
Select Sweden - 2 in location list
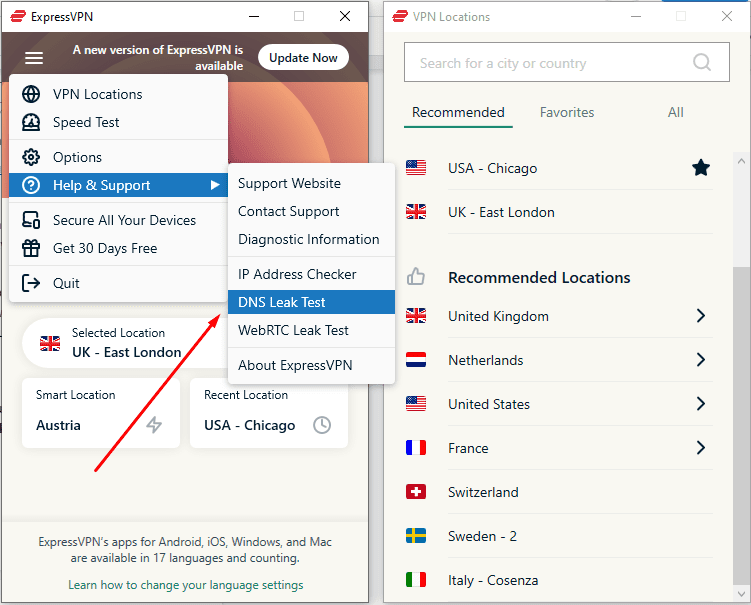[x=558, y=536]
